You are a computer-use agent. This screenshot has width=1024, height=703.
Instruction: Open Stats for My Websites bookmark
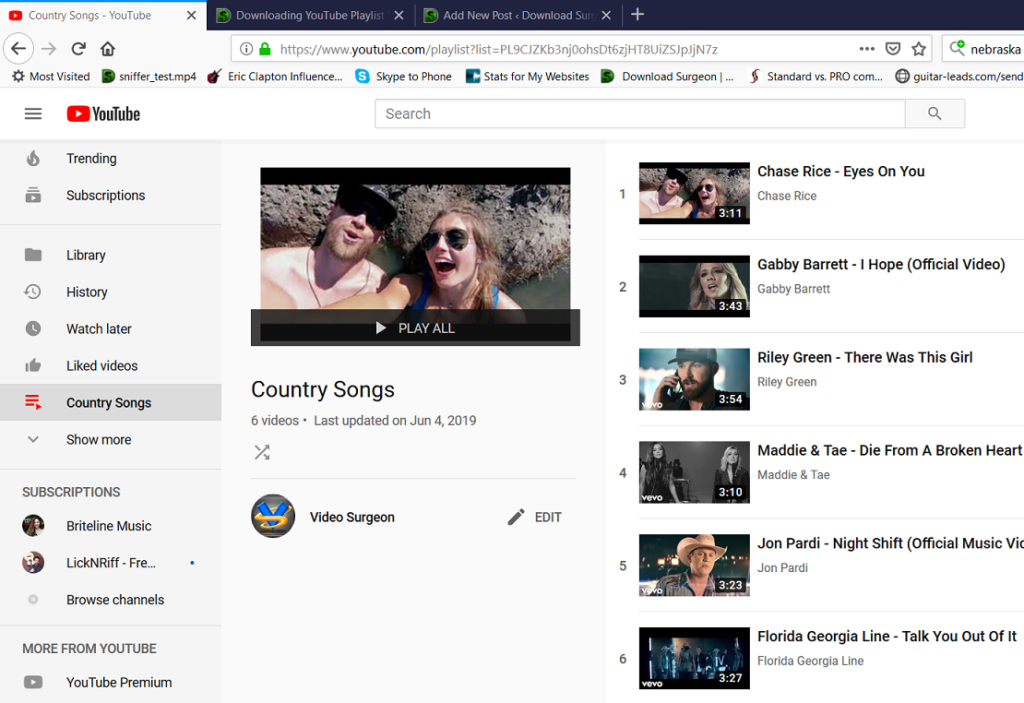(x=527, y=76)
